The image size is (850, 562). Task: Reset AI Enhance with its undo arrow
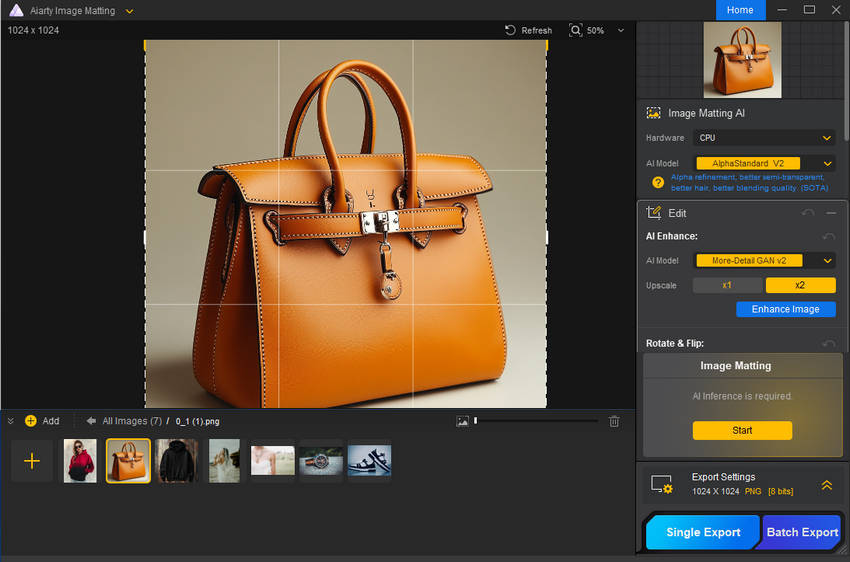click(x=828, y=236)
